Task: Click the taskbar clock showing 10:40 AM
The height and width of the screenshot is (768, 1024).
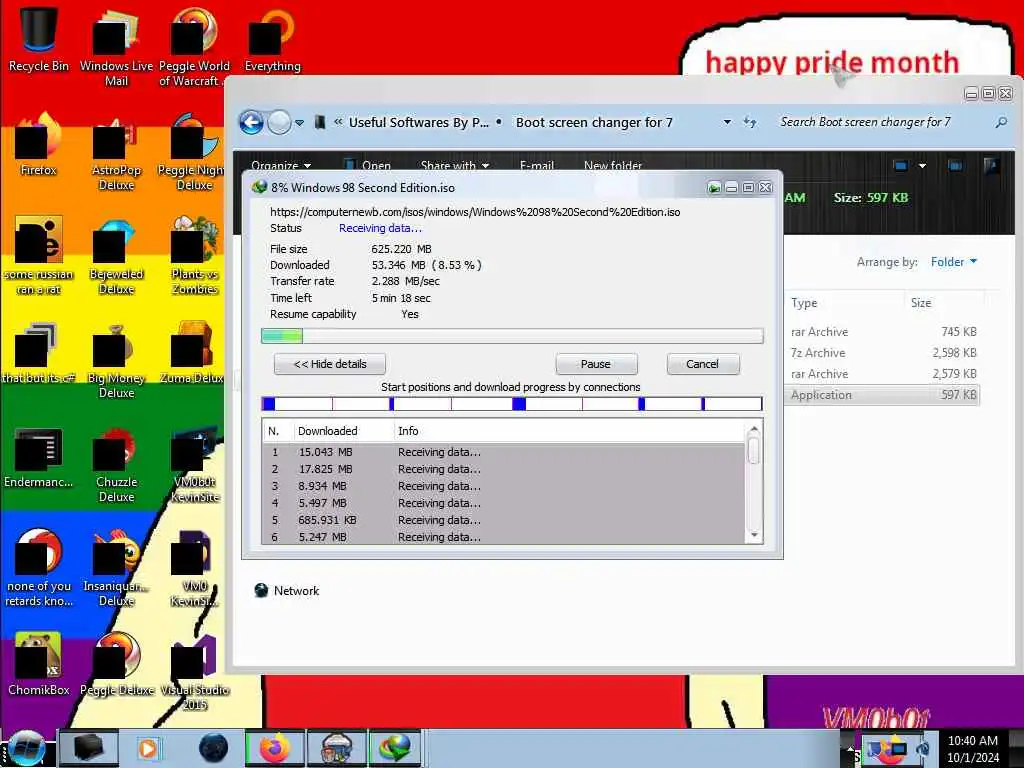Action: [972, 749]
